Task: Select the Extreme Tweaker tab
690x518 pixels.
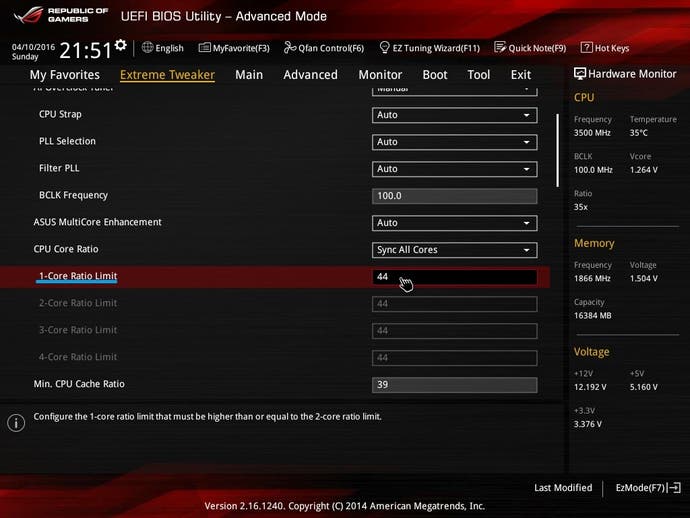Action: point(167,75)
